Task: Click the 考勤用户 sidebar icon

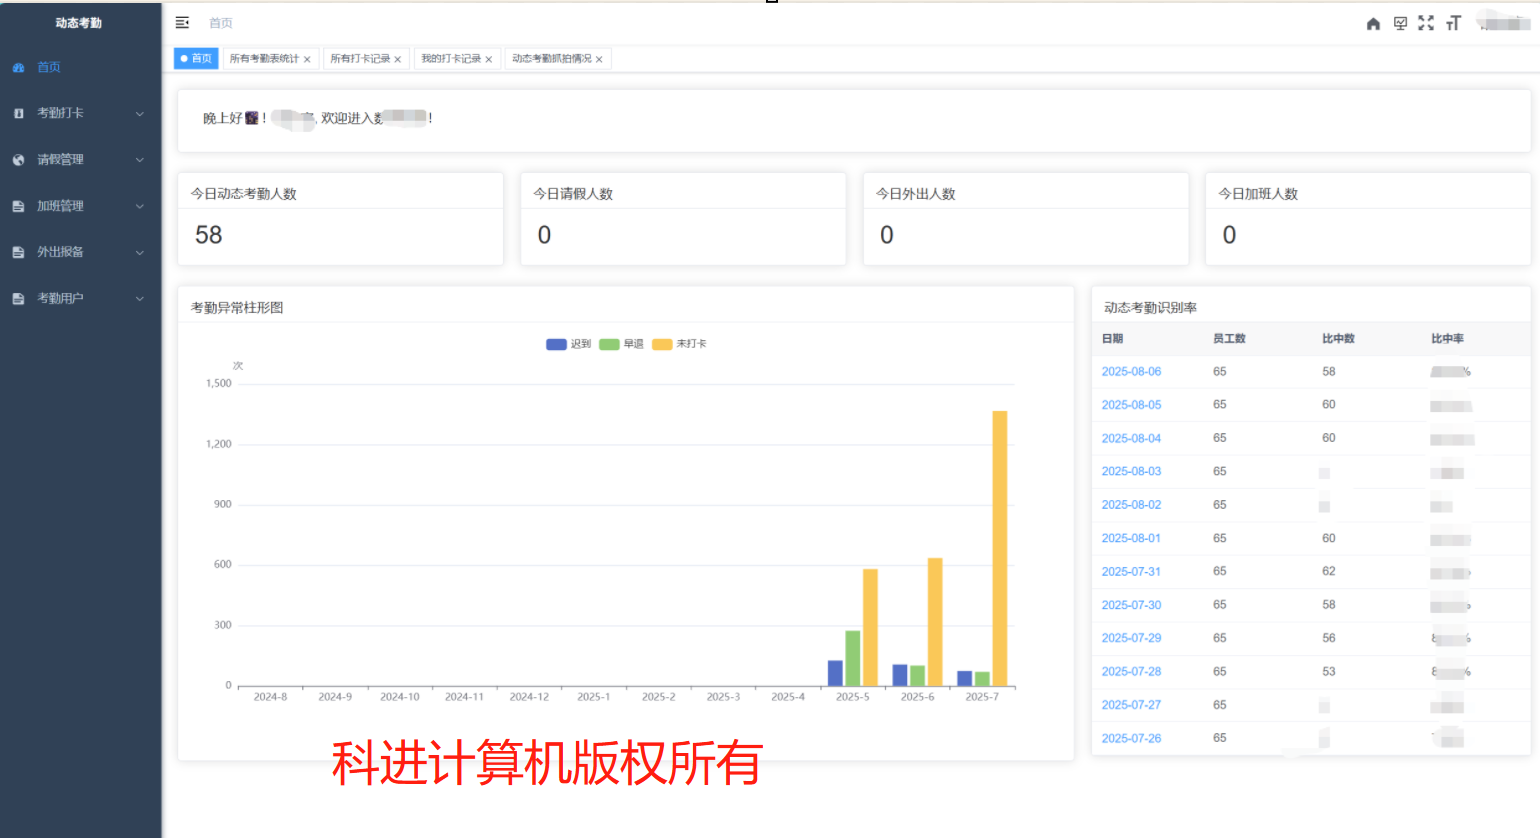Action: tap(18, 298)
